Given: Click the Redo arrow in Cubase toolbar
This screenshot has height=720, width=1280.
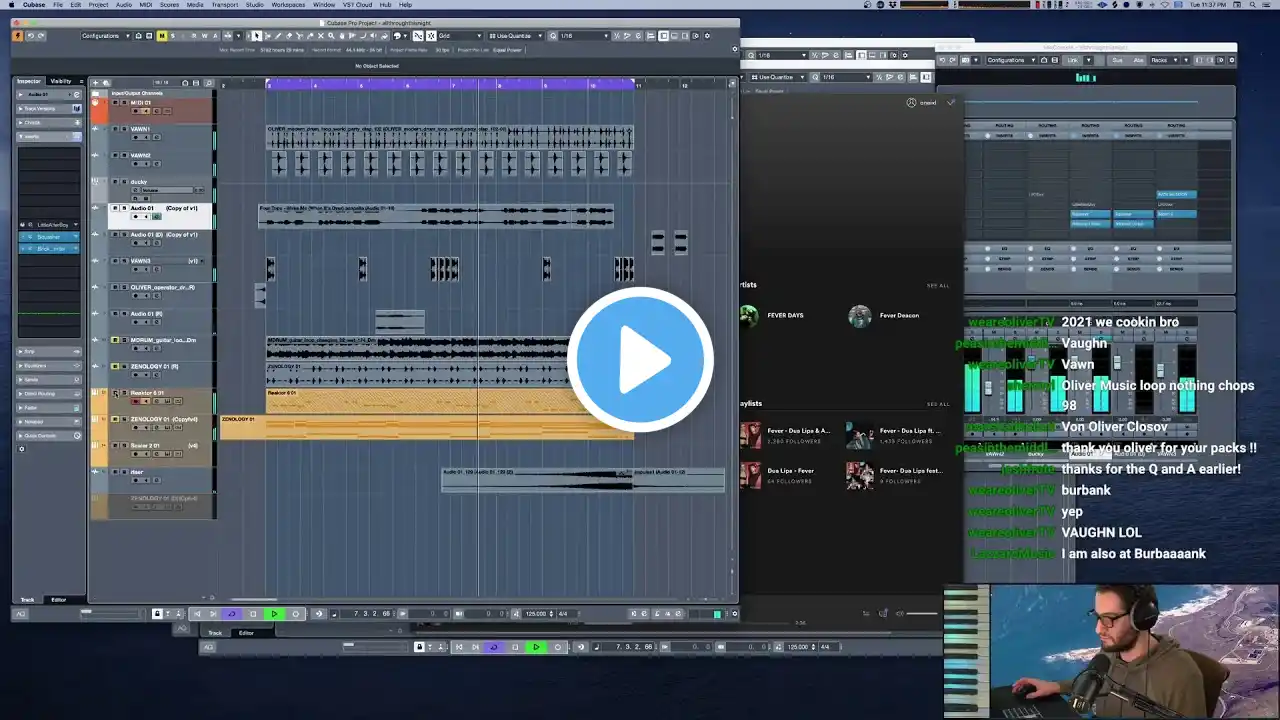Looking at the screenshot, I should click(41, 36).
